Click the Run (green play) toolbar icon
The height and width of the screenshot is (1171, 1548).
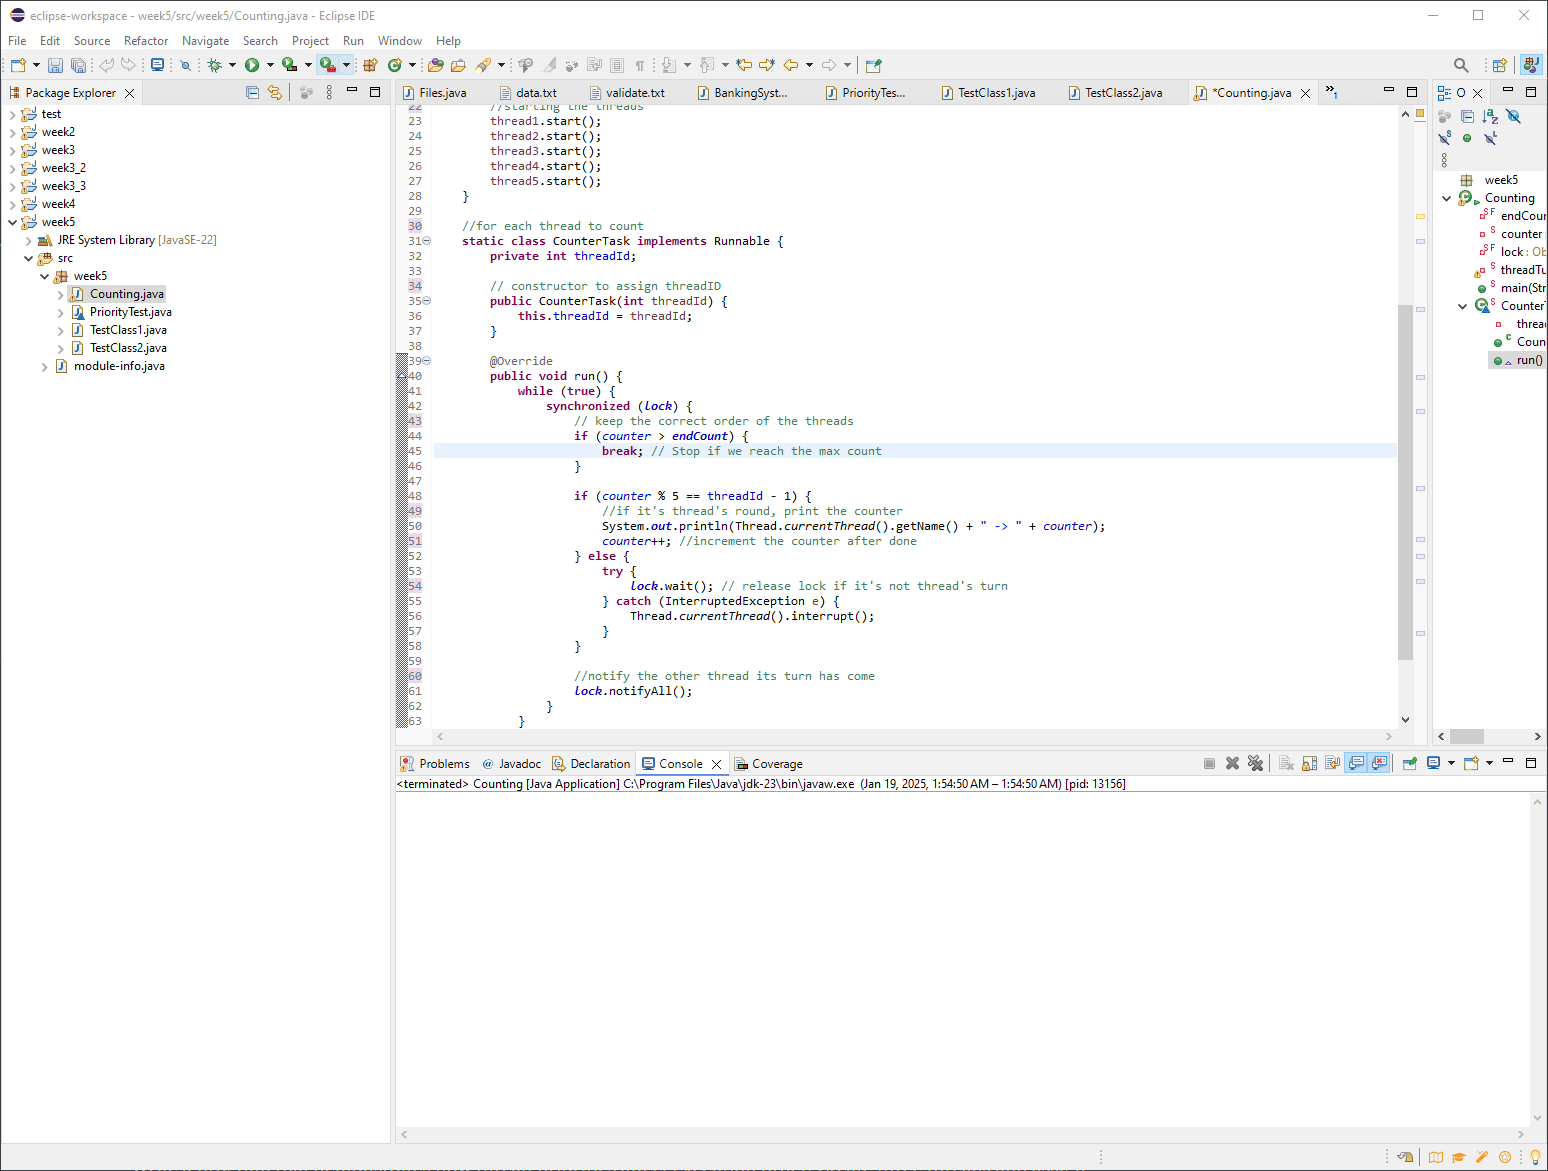pyautogui.click(x=252, y=65)
